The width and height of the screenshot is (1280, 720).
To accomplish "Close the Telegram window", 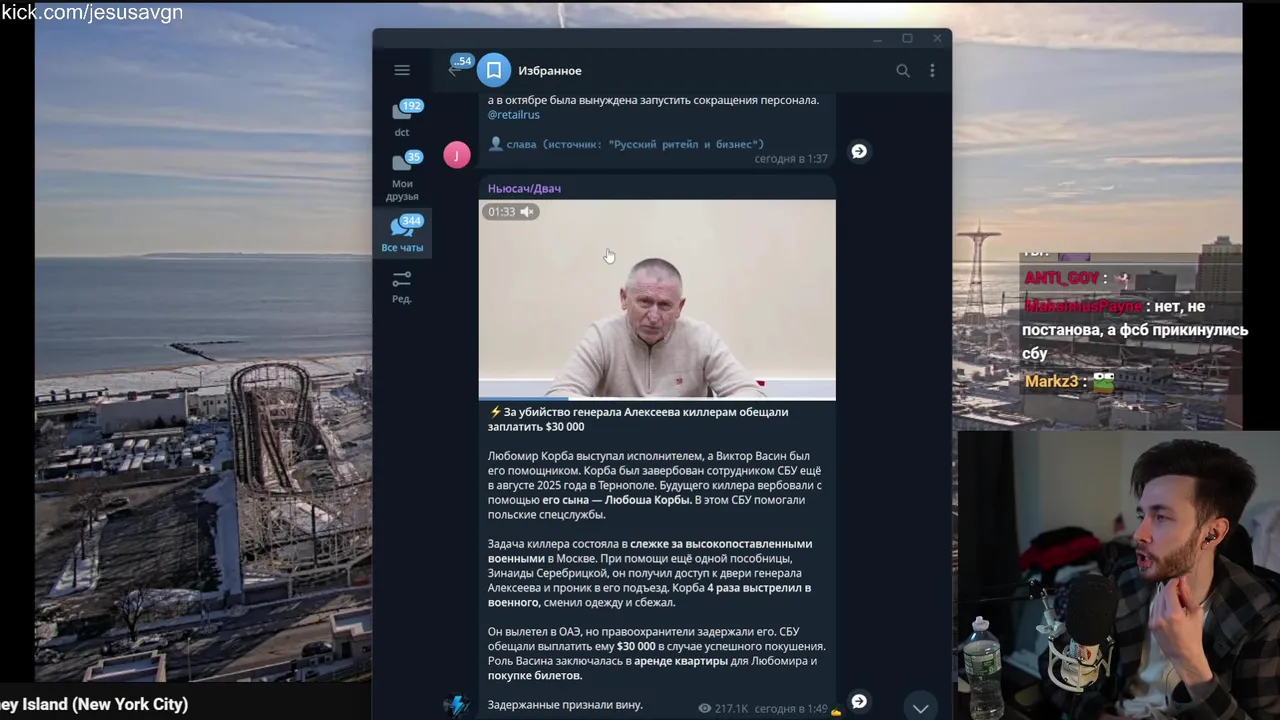I will [x=937, y=39].
